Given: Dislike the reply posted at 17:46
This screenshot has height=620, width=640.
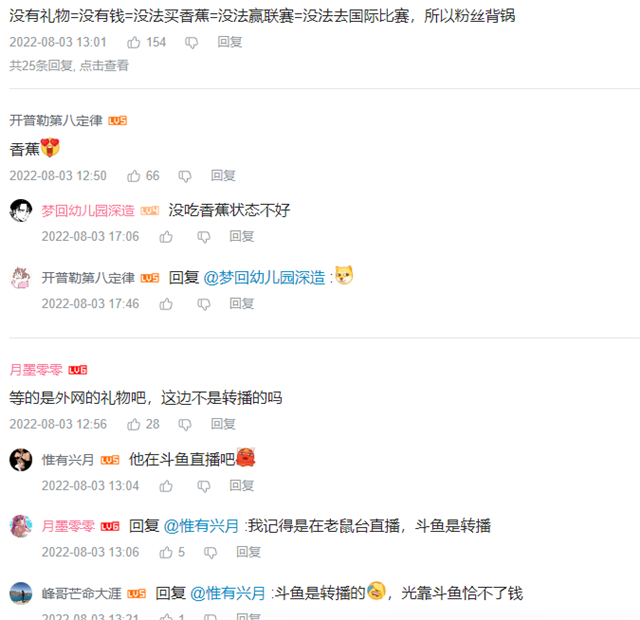Looking at the screenshot, I should coord(204,304).
